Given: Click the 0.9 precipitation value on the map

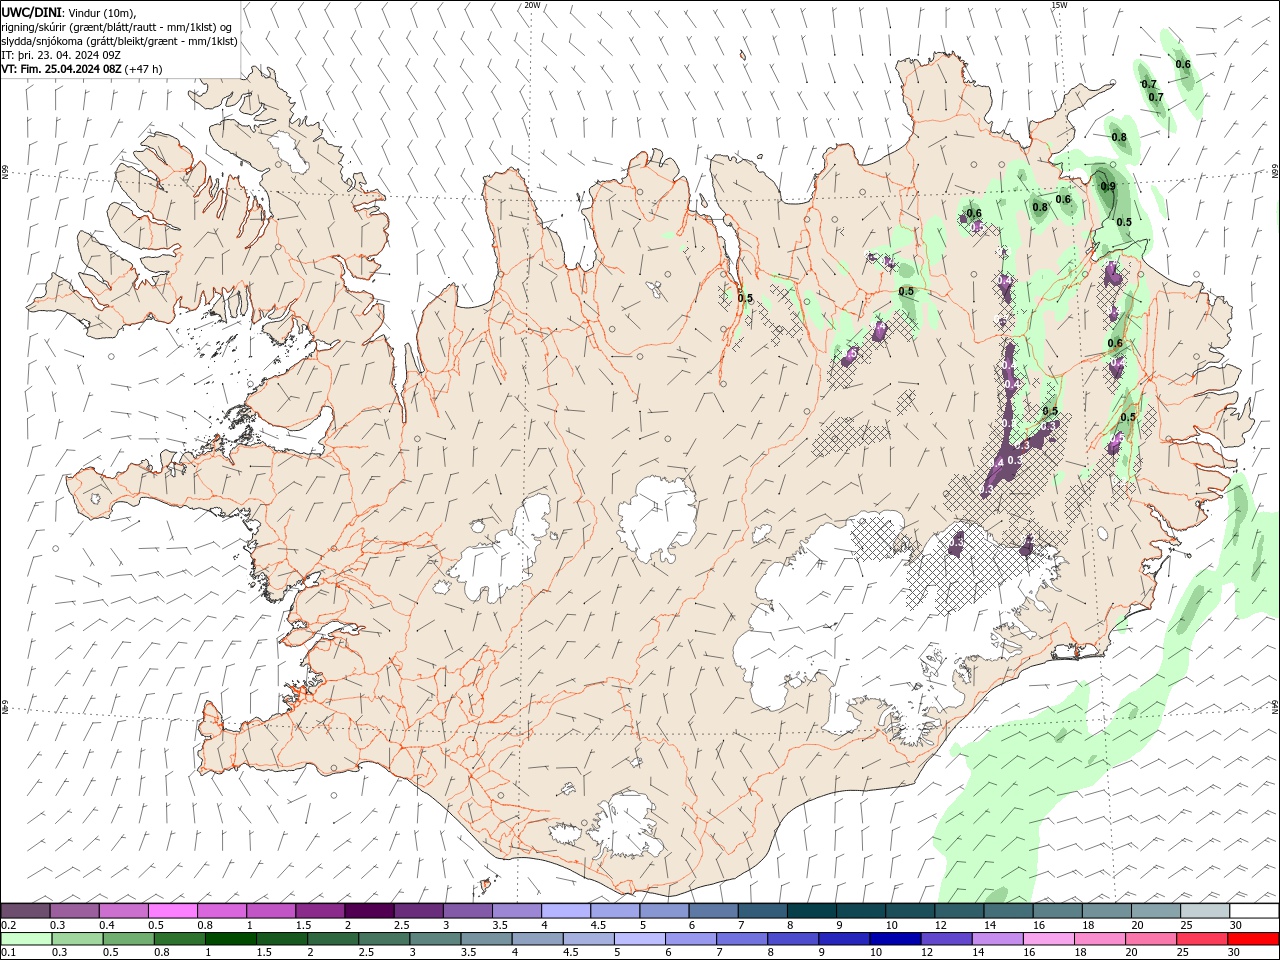Looking at the screenshot, I should [x=1108, y=186].
